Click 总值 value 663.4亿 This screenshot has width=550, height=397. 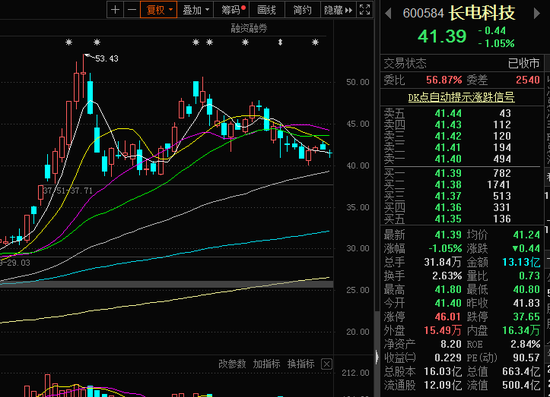pos(521,371)
